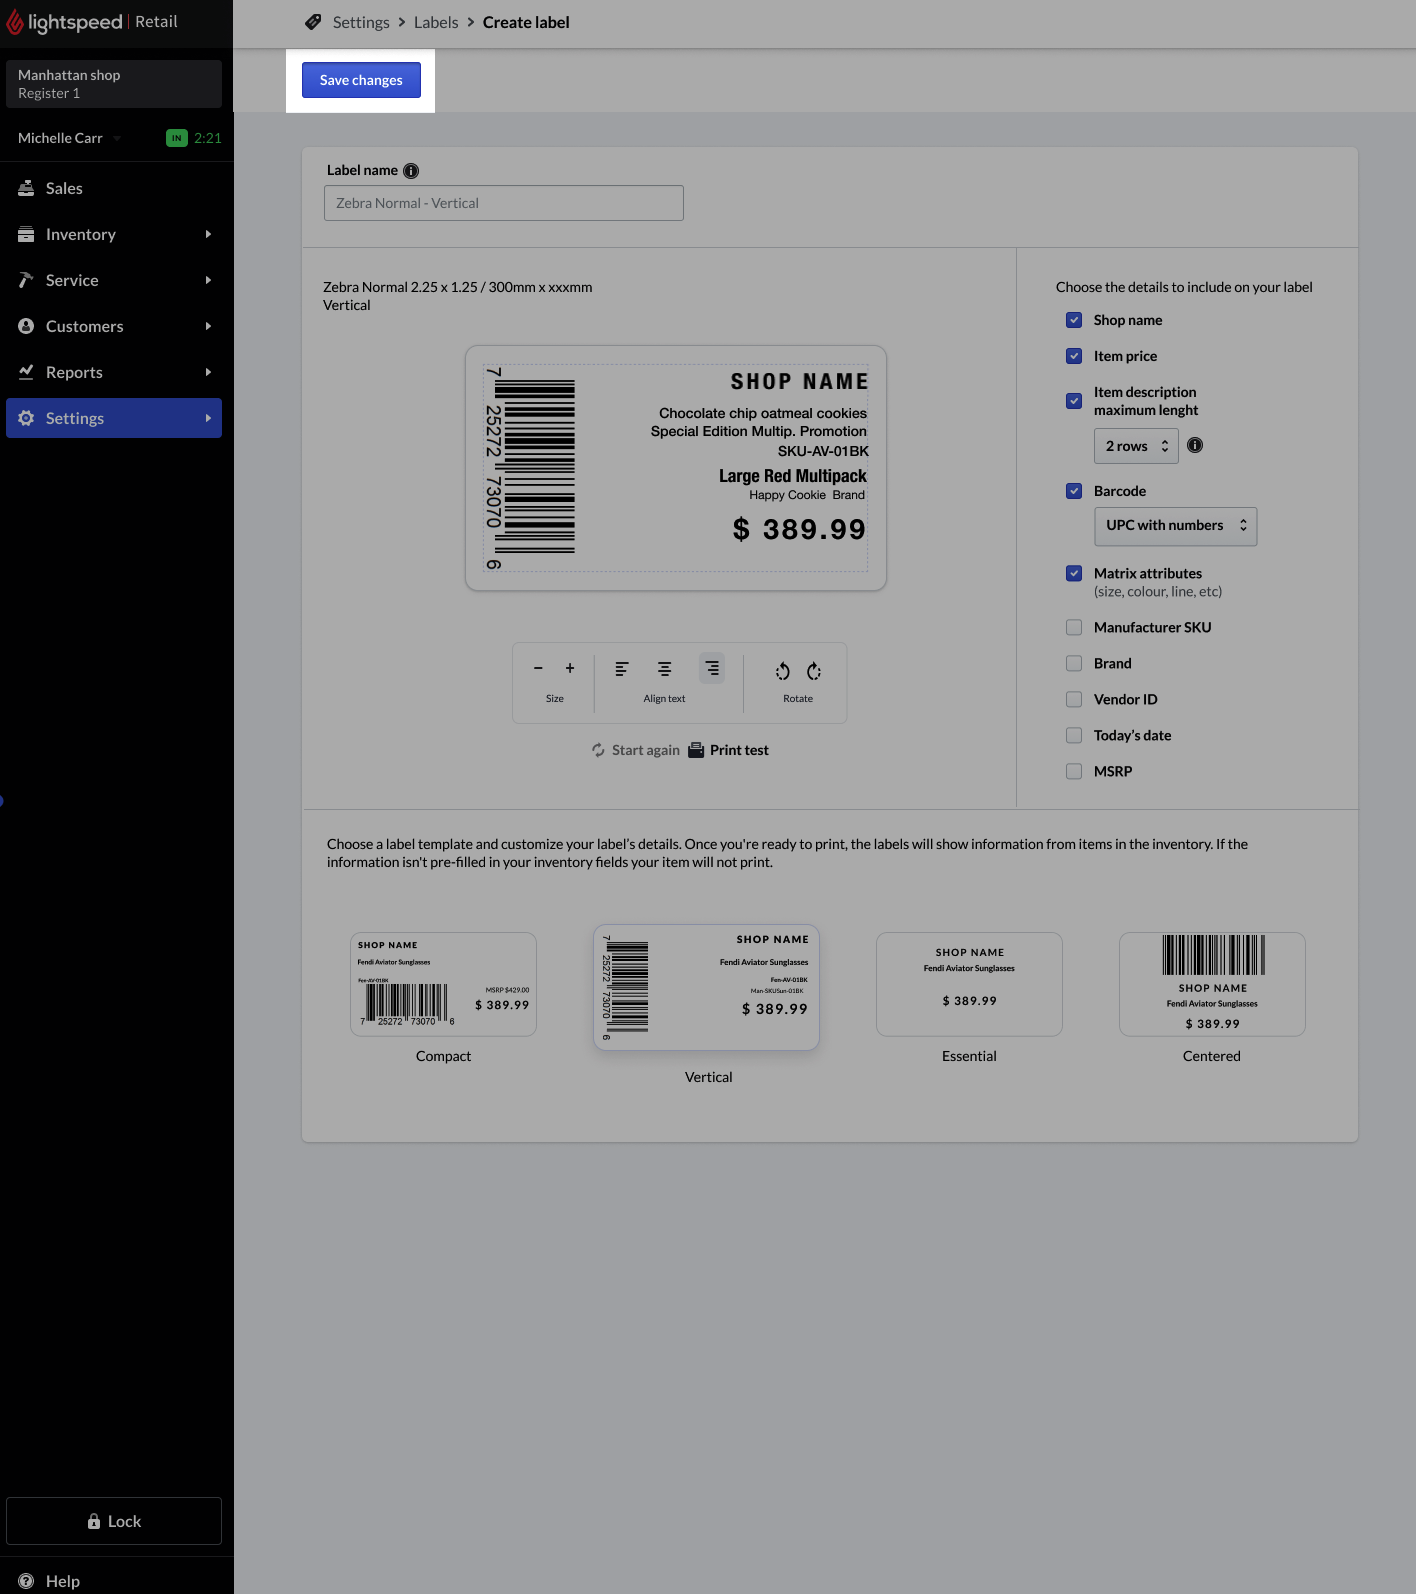The image size is (1416, 1594).
Task: Click Start again link
Action: point(635,750)
